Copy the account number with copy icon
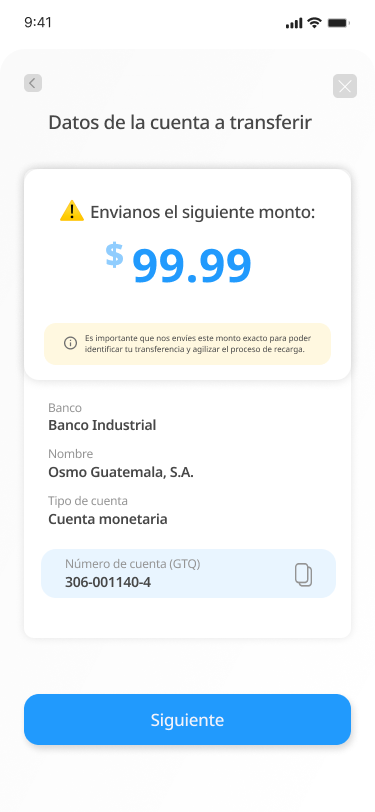375x812 pixels. 304,575
